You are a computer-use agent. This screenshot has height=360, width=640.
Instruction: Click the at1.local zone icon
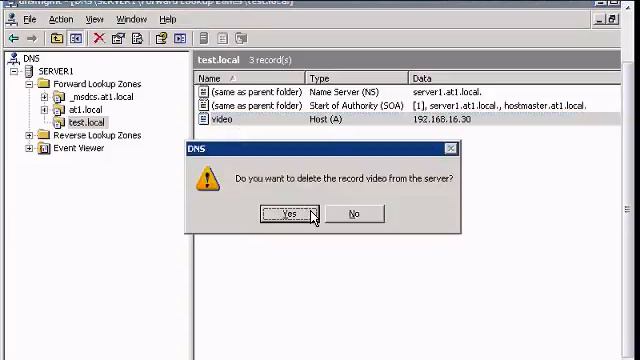[59, 110]
